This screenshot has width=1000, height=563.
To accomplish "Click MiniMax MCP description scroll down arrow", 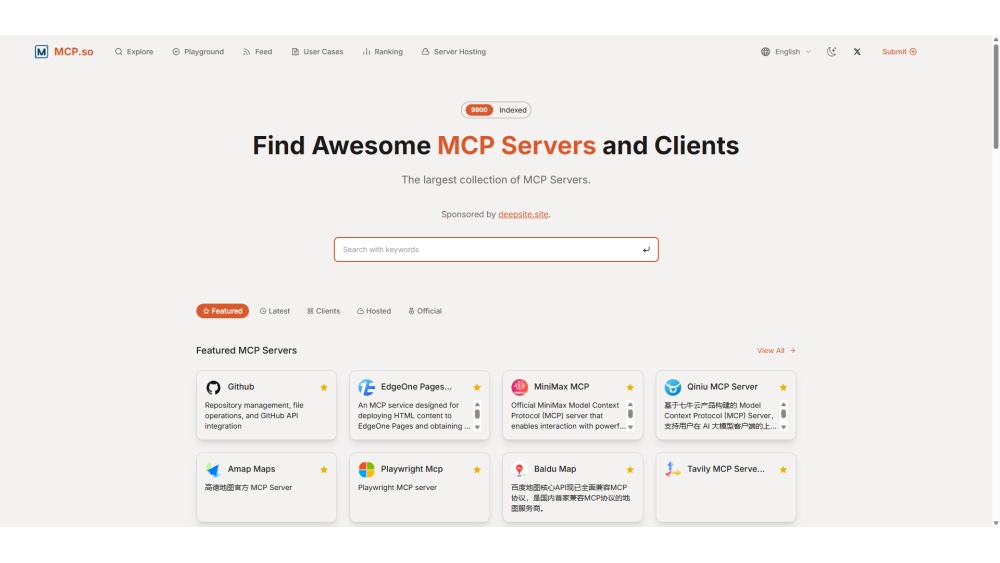I will point(630,427).
